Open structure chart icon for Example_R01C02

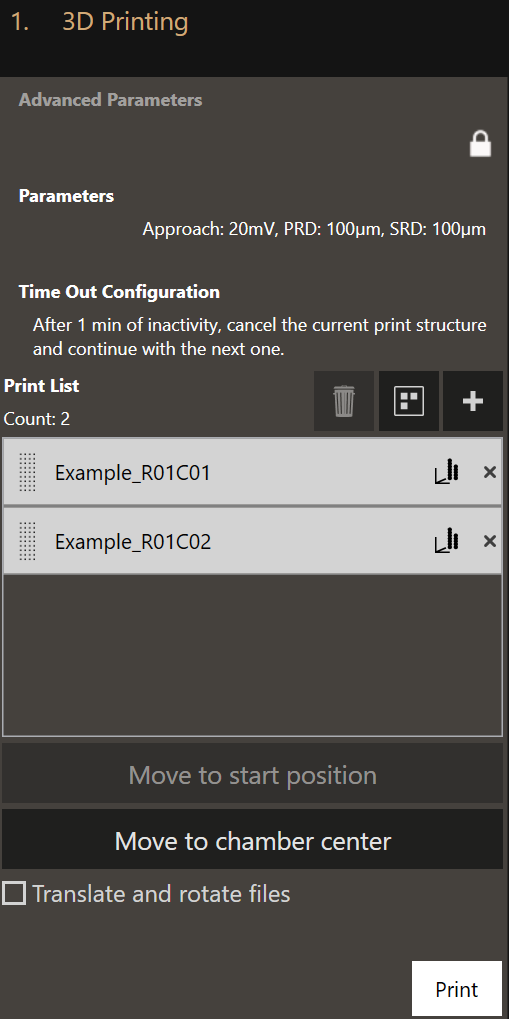447,541
